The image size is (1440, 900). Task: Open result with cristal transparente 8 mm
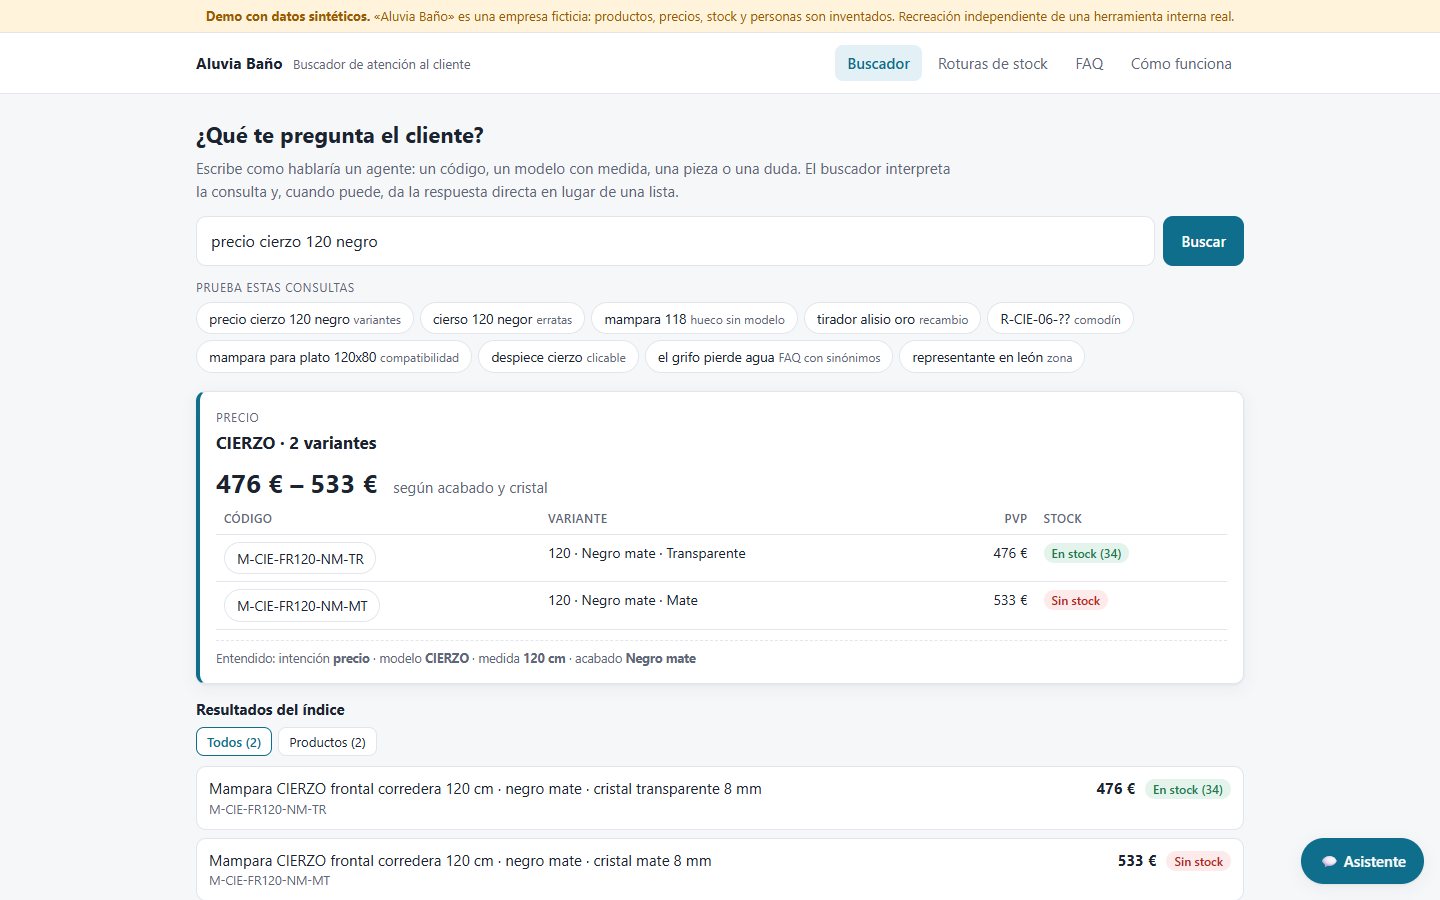(x=720, y=798)
